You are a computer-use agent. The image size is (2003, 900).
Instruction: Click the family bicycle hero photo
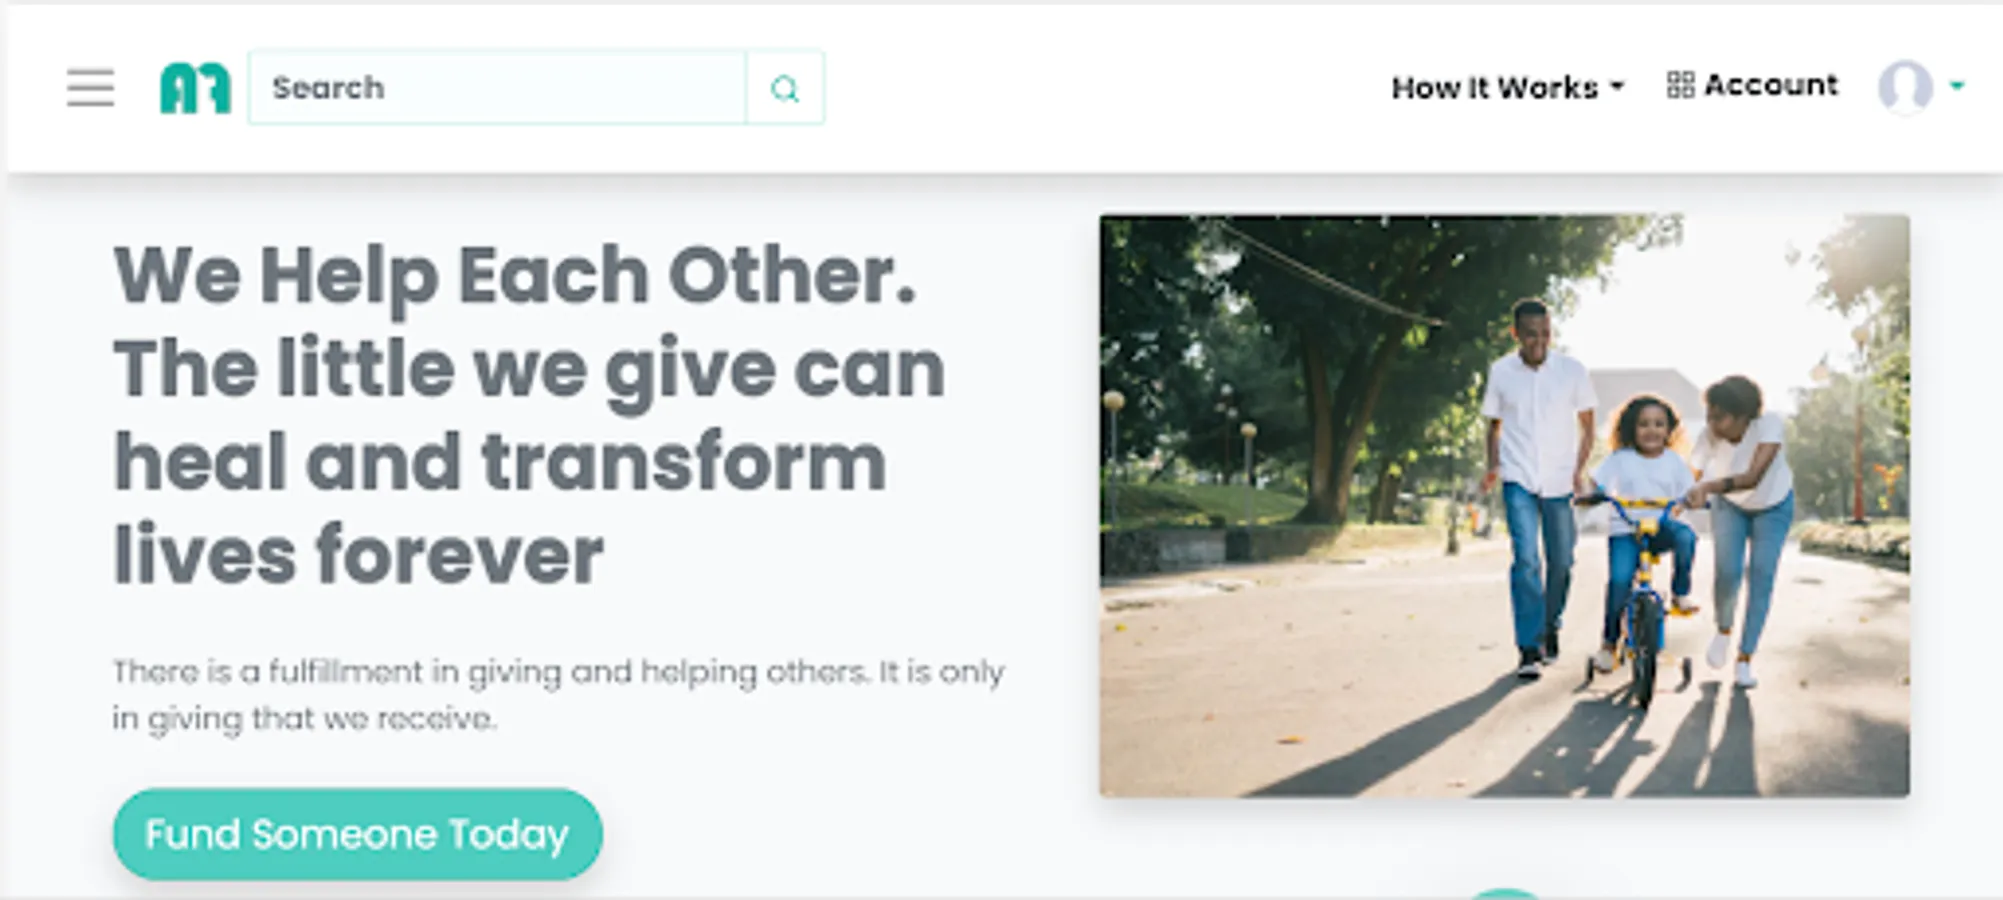point(1504,505)
